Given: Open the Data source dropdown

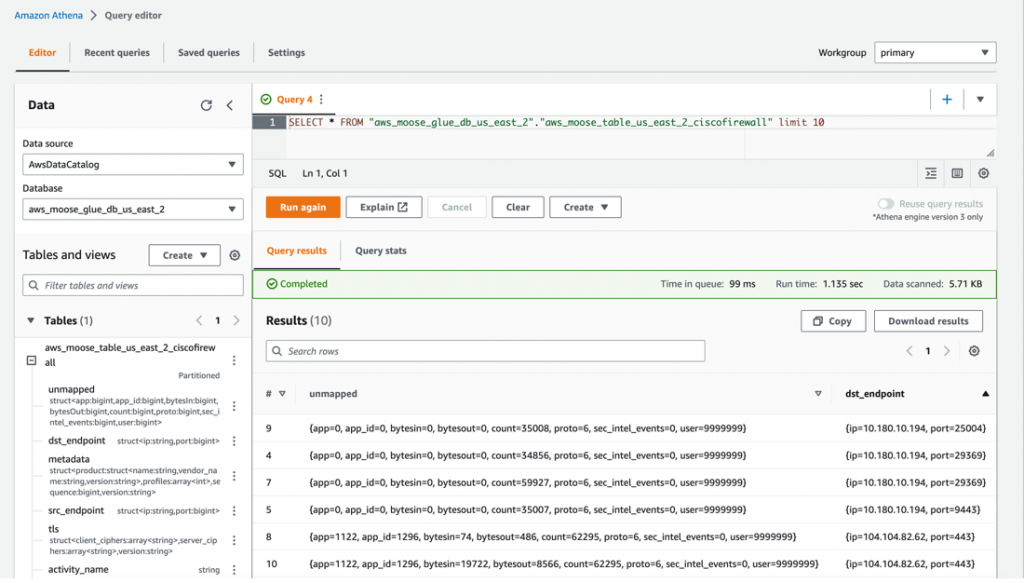Looking at the screenshot, I should pos(133,164).
